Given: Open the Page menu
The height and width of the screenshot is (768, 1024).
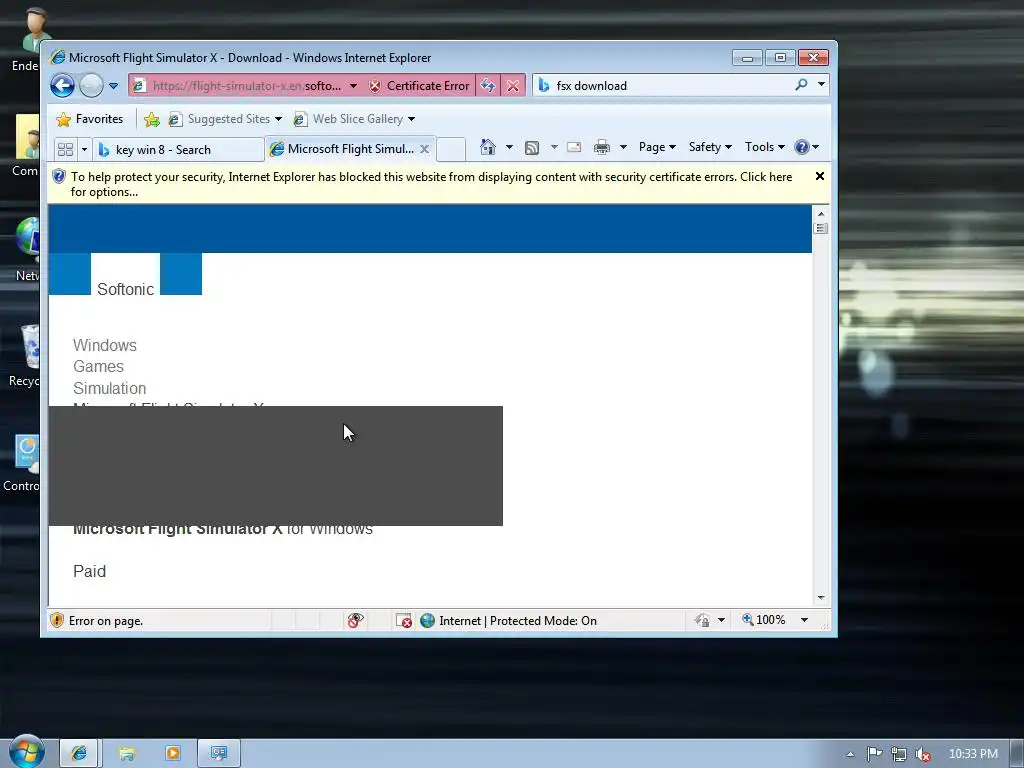Looking at the screenshot, I should (657, 147).
